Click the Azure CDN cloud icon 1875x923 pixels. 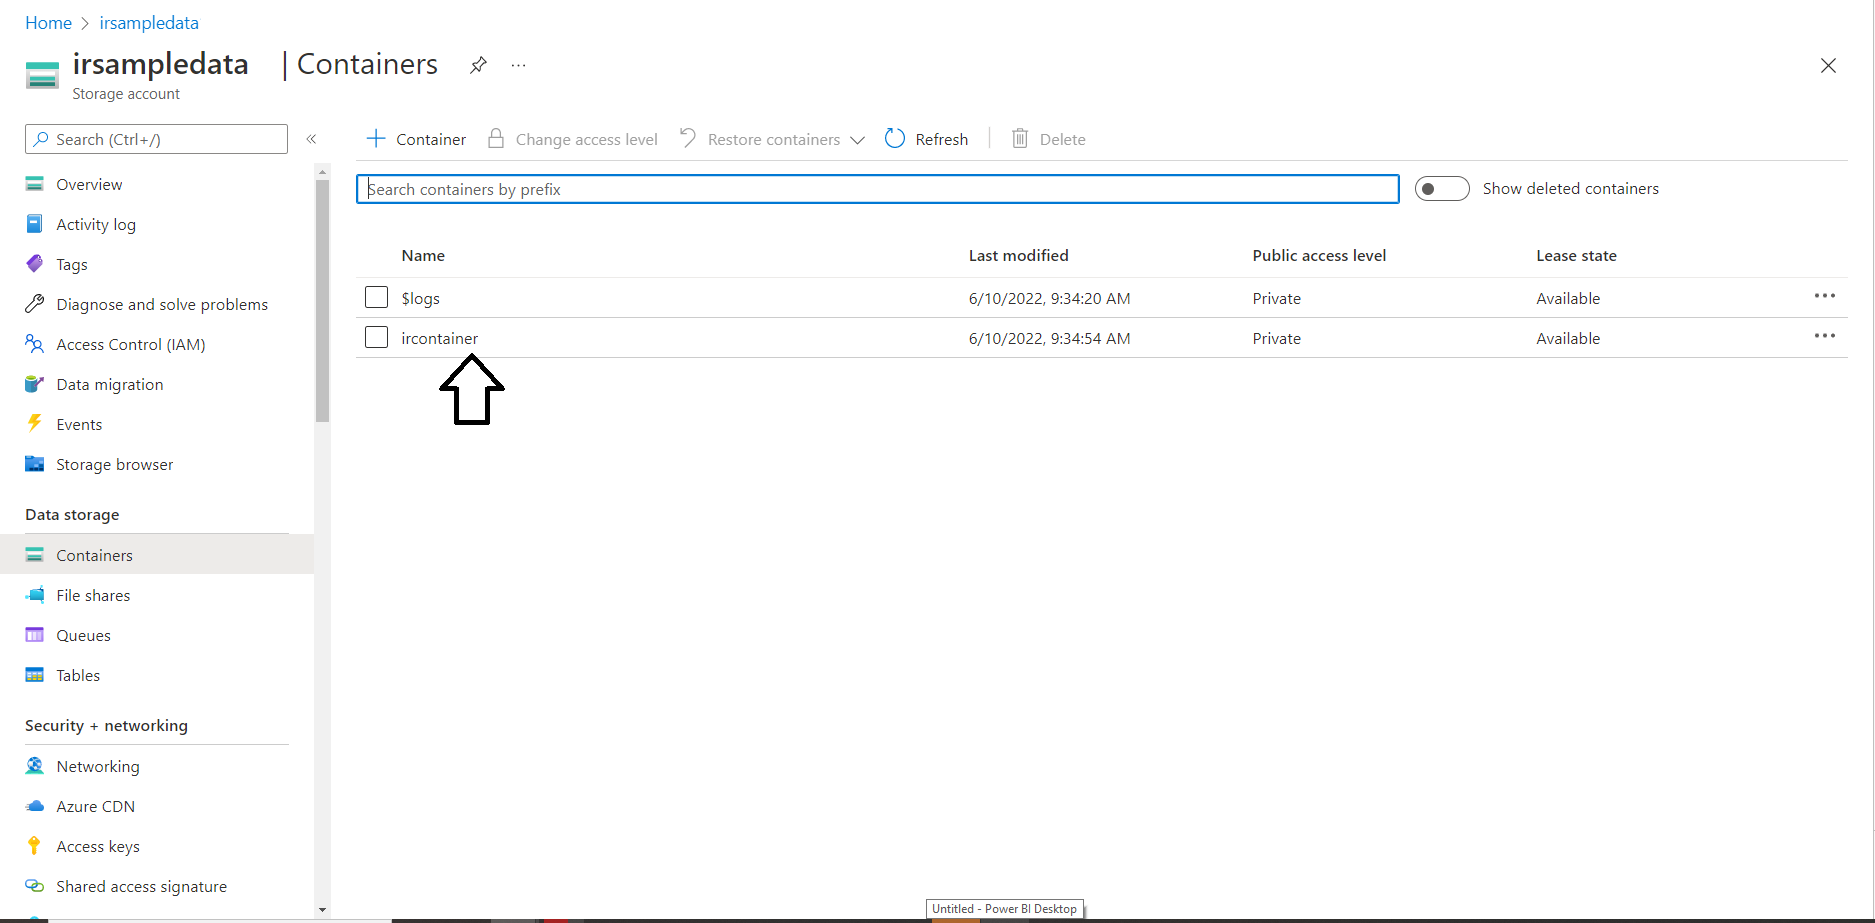coord(35,806)
